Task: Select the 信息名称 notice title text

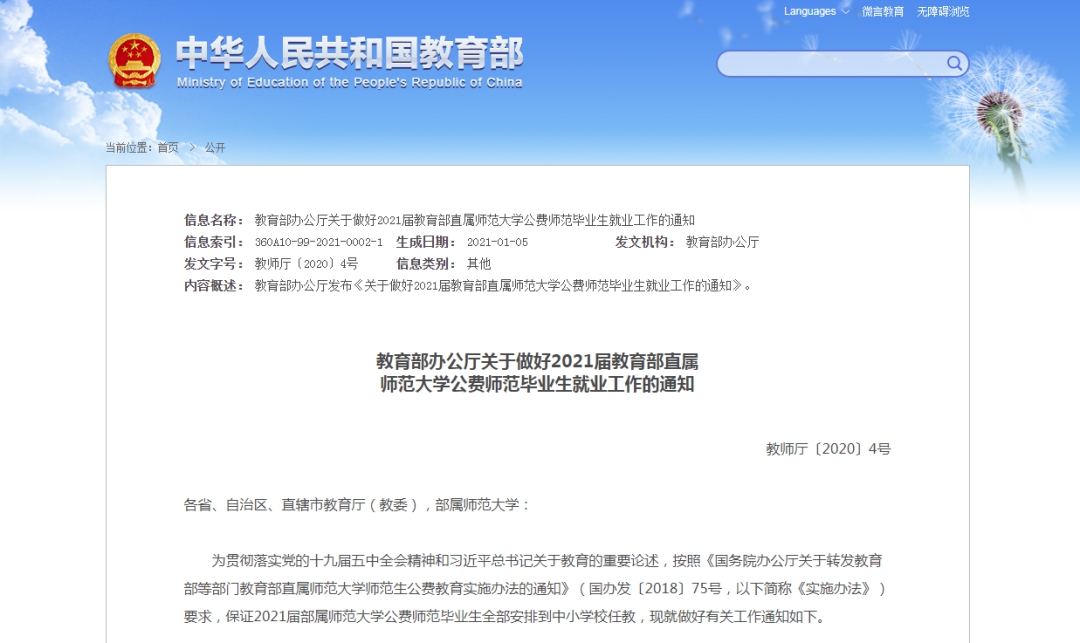Action: click(475, 220)
